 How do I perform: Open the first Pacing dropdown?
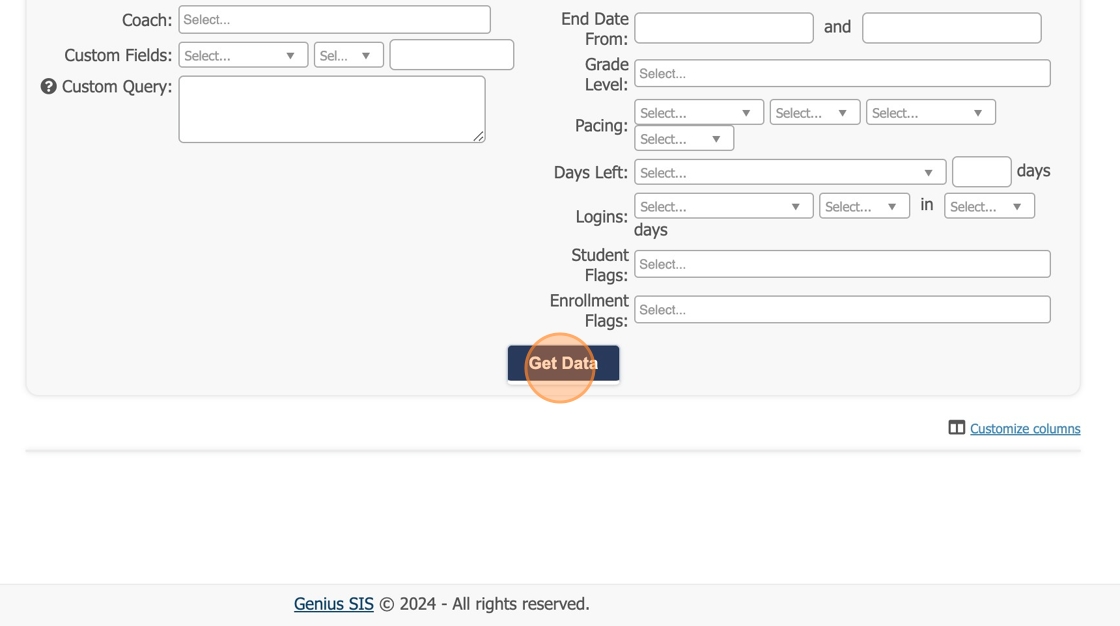(x=698, y=113)
